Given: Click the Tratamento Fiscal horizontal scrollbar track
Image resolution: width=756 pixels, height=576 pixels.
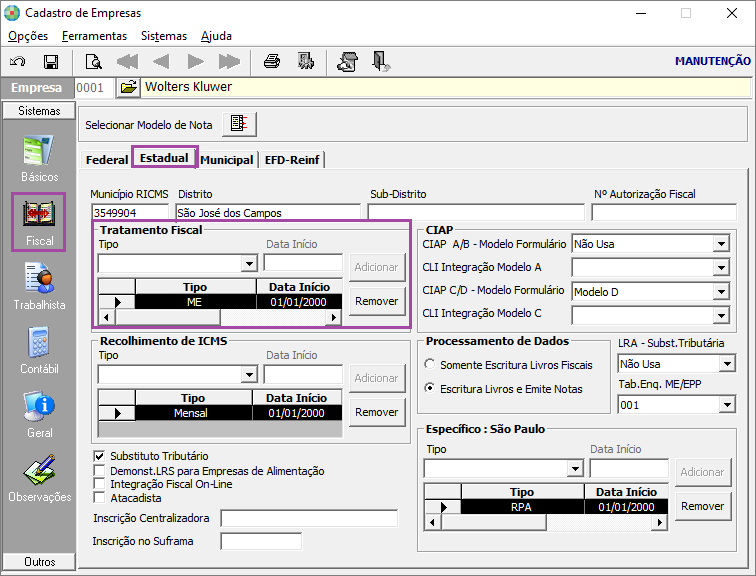Looking at the screenshot, I should [274, 317].
